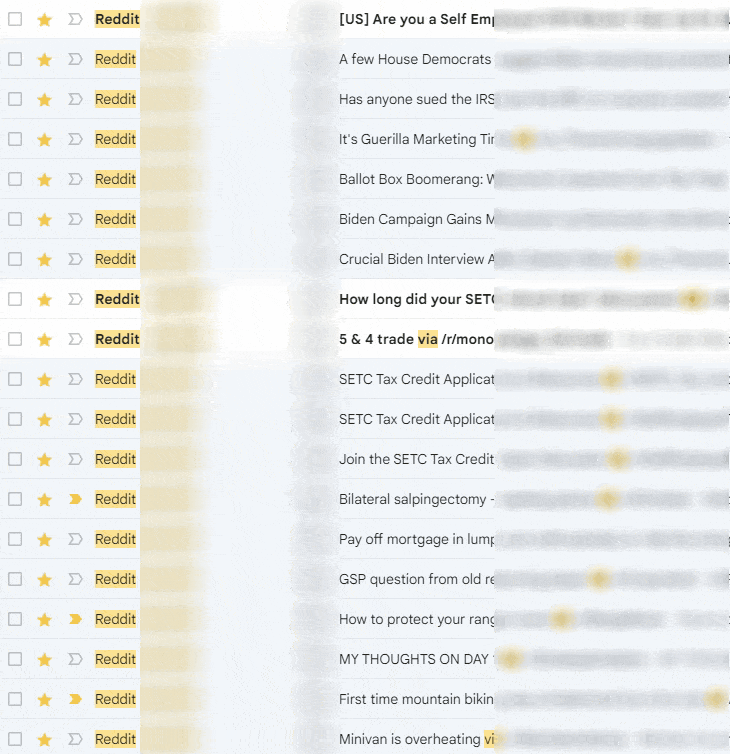Check the 'Crucial Biden Interview' email row
The image size is (730, 754).
[x=15, y=259]
